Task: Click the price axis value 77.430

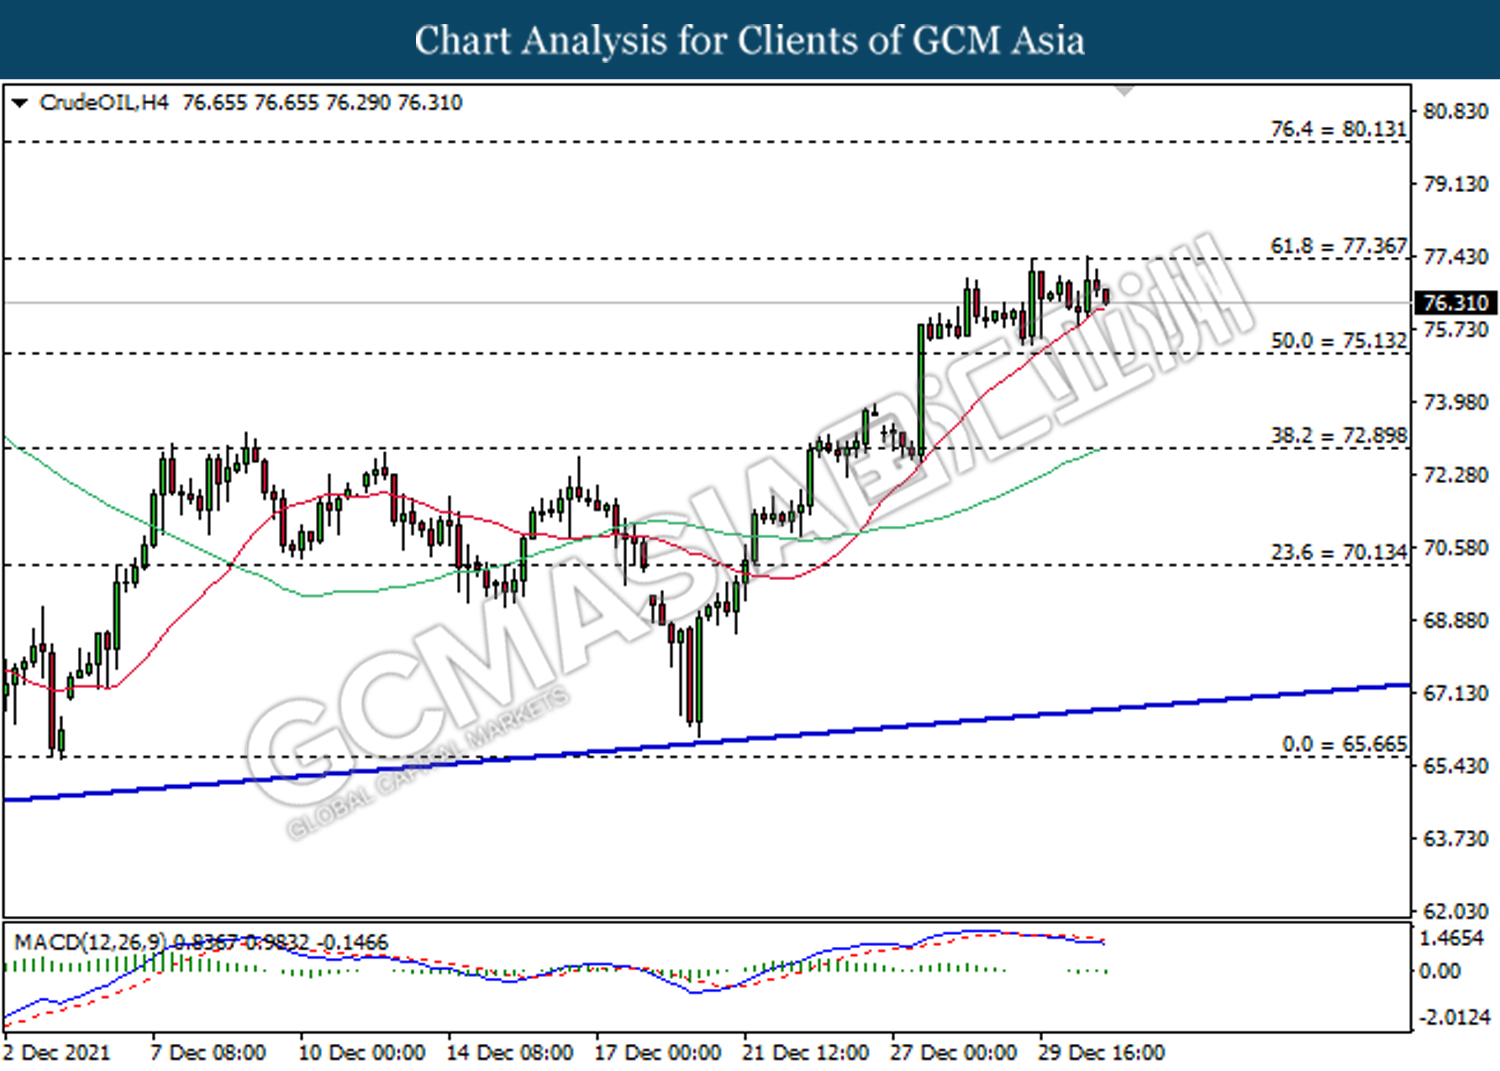Action: click(1456, 257)
